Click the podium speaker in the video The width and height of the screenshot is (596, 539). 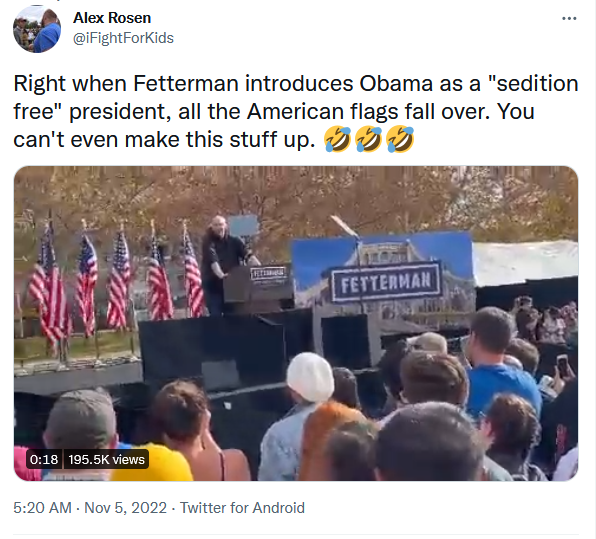pyautogui.click(x=227, y=264)
